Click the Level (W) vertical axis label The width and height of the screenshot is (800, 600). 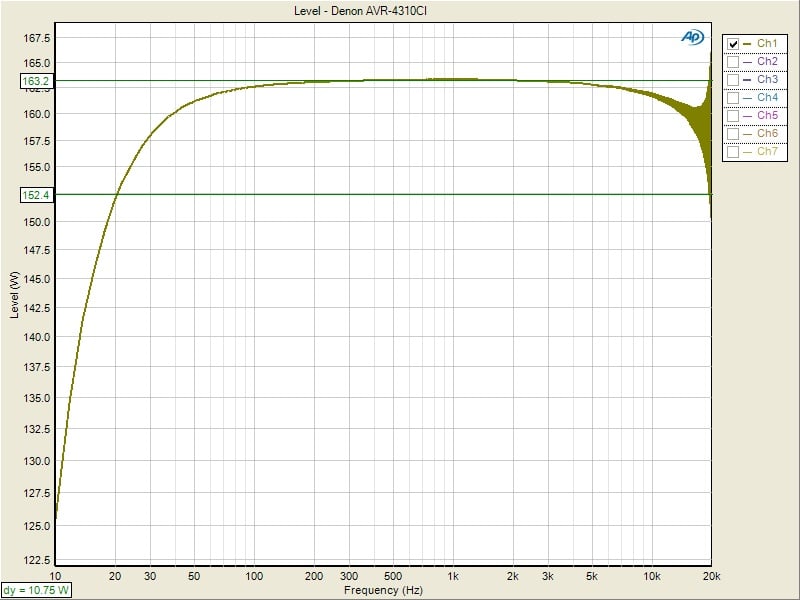(x=14, y=297)
